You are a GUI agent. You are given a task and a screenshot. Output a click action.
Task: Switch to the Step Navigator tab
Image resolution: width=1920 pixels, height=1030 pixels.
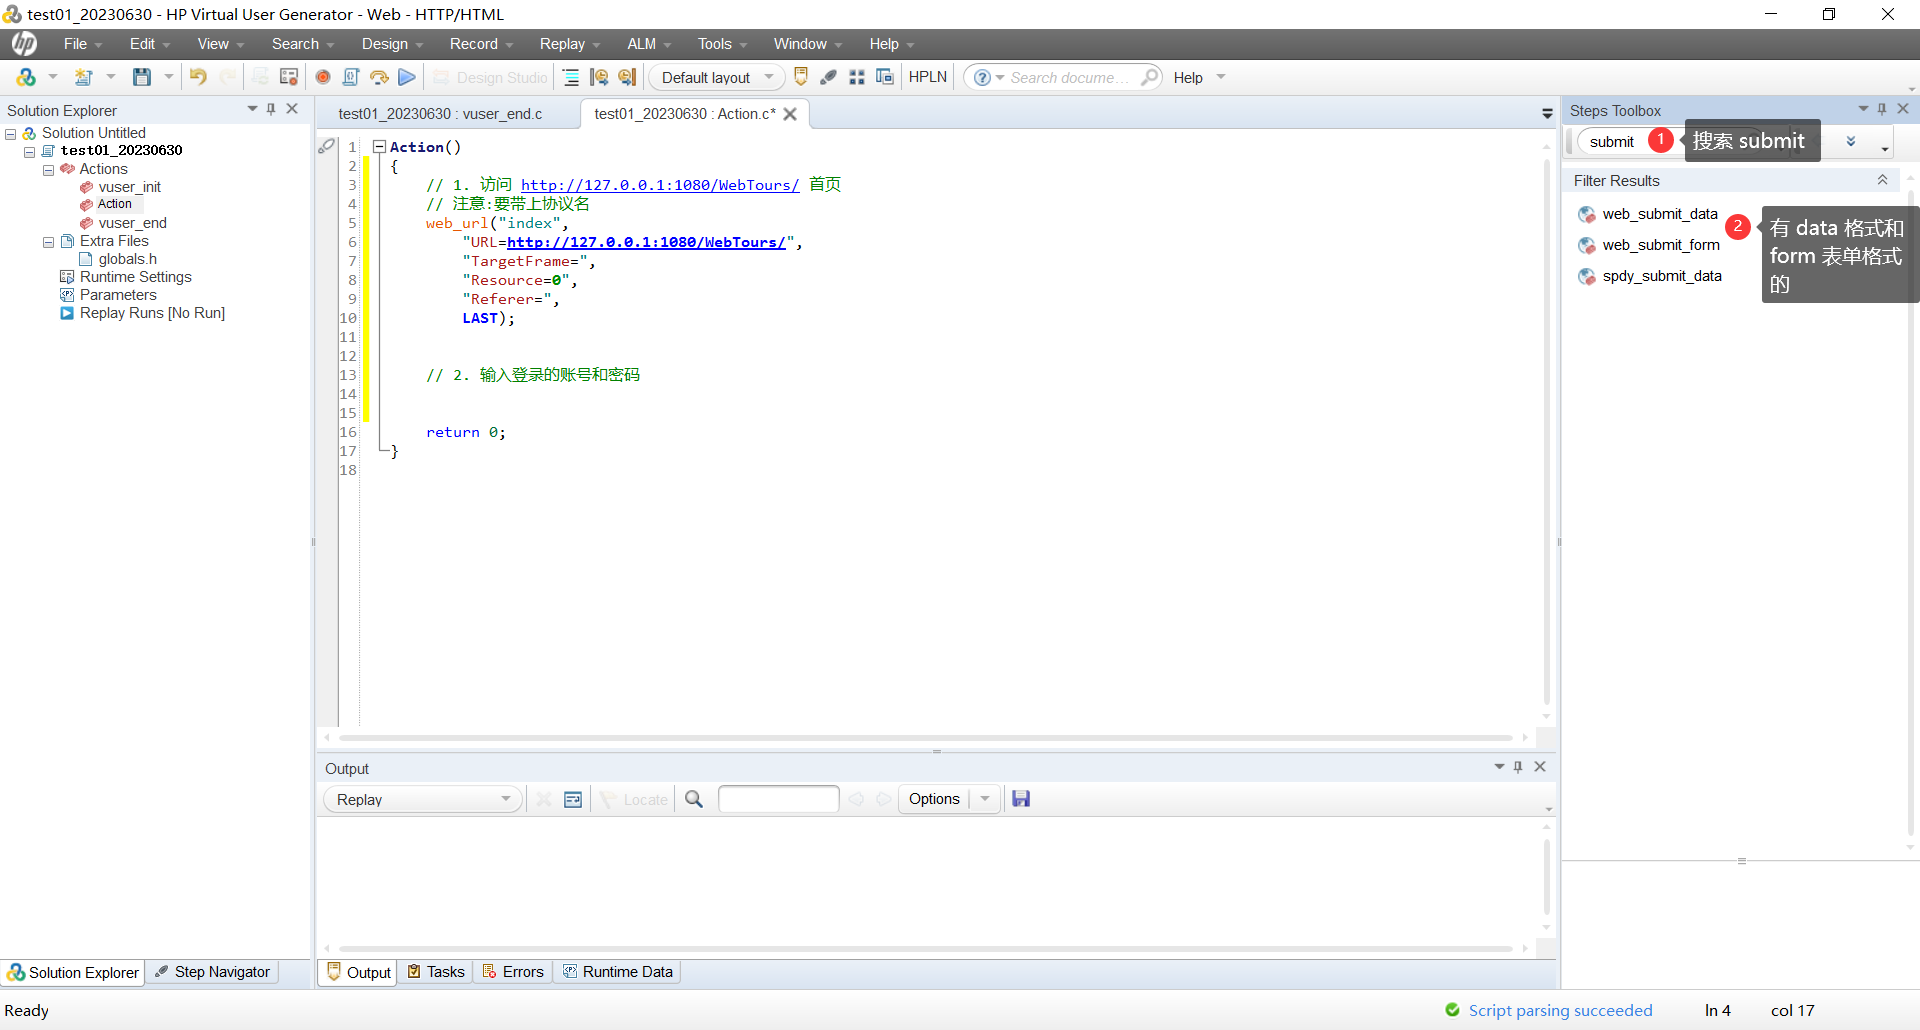[x=213, y=972]
